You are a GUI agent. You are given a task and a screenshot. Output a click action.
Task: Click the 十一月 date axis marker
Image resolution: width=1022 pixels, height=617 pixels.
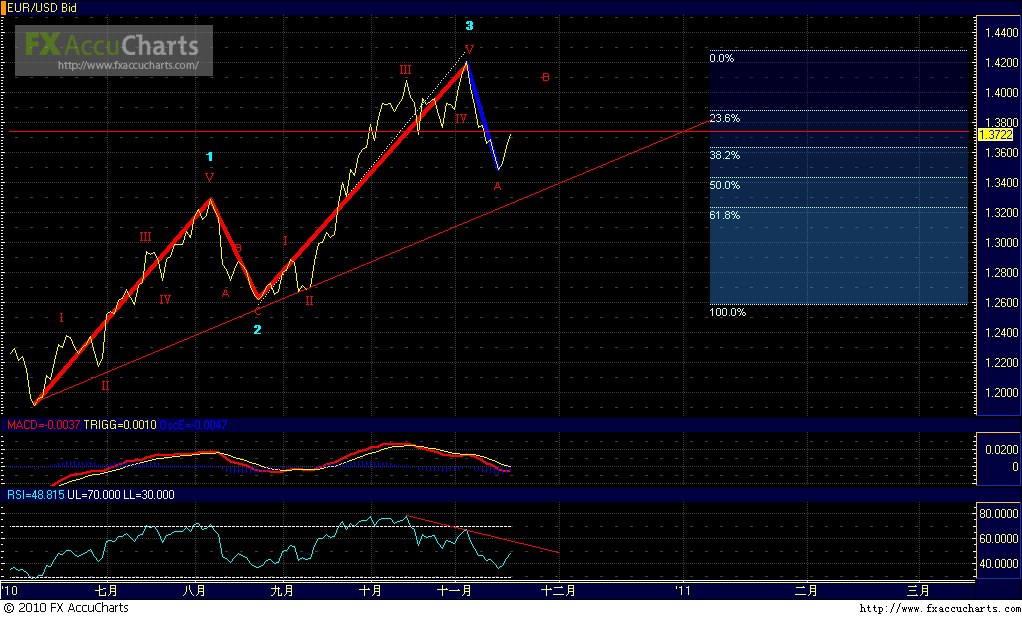456,591
